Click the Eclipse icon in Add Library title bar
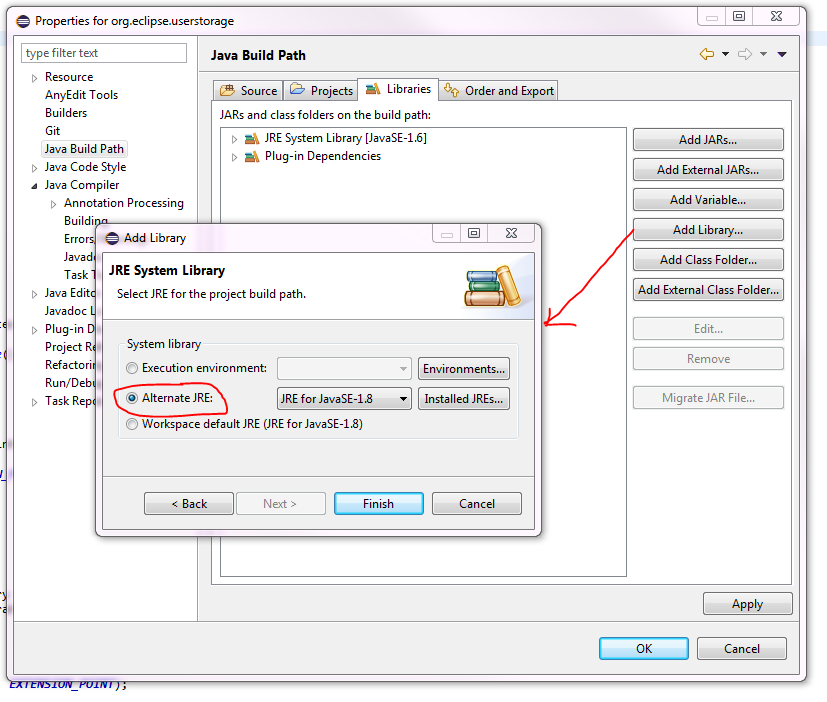Screen dimensions: 827x702 (112, 238)
